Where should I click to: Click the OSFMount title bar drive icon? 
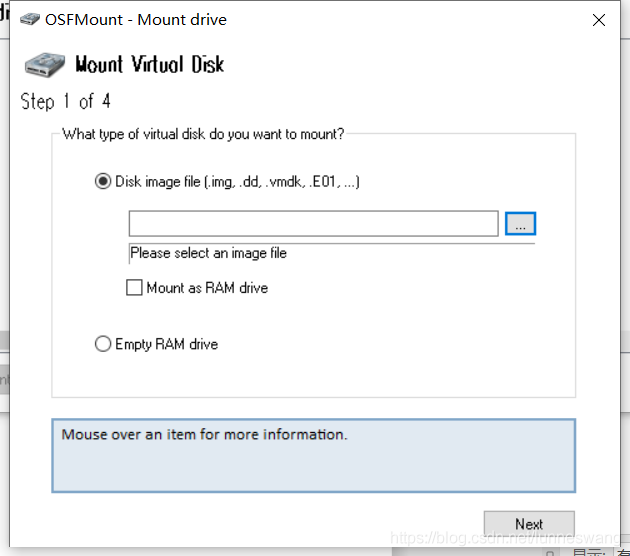click(x=30, y=19)
